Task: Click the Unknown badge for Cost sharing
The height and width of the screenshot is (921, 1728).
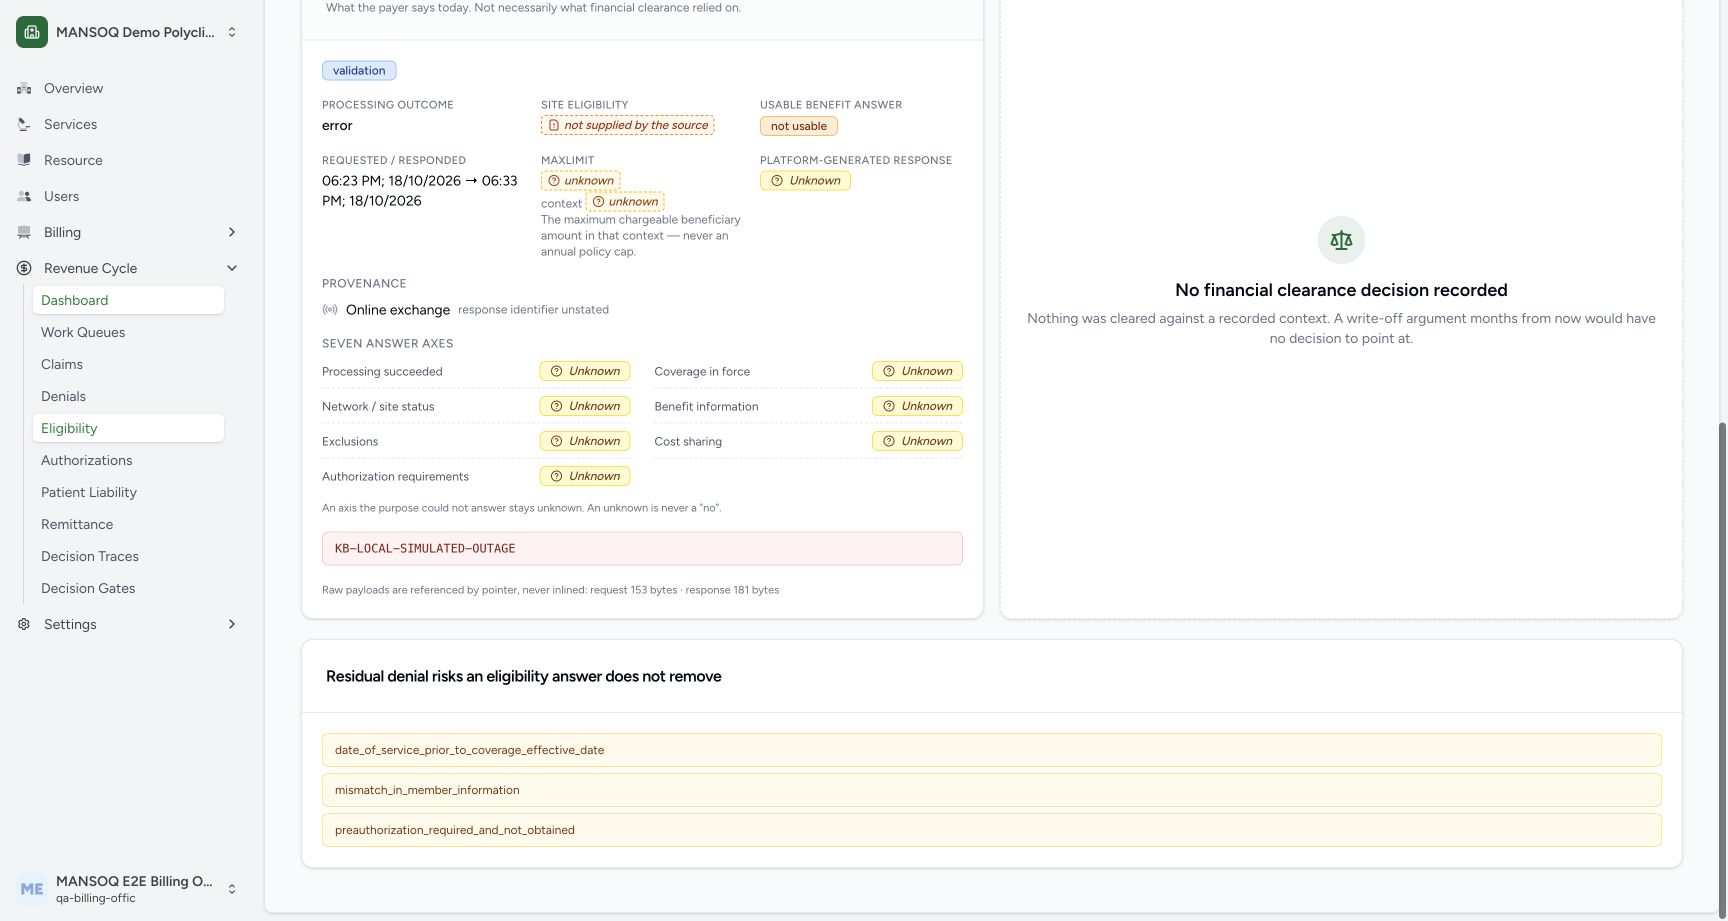Action: [x=917, y=441]
